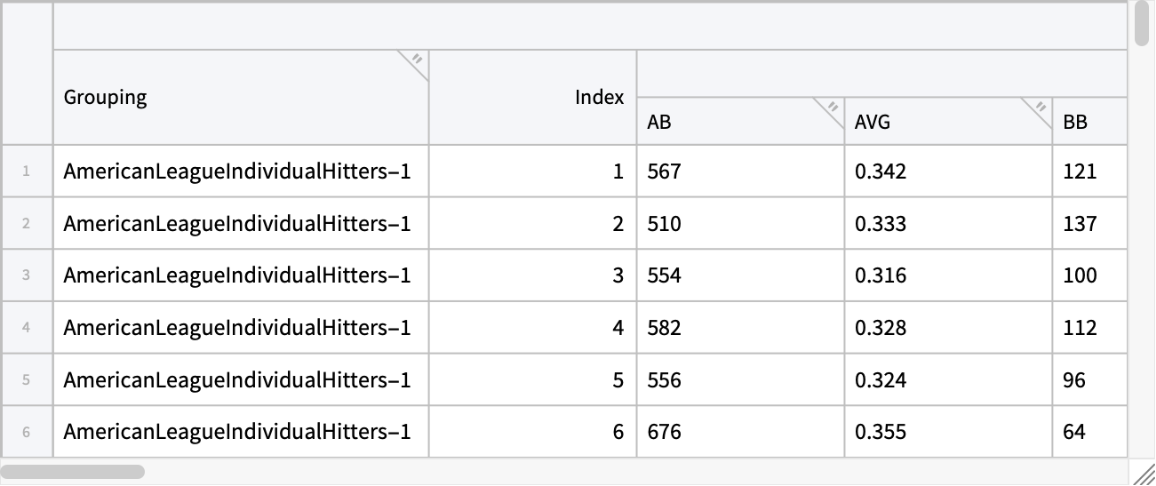Click the AVG column header label
Image resolution: width=1156 pixels, height=486 pixels.
click(872, 122)
